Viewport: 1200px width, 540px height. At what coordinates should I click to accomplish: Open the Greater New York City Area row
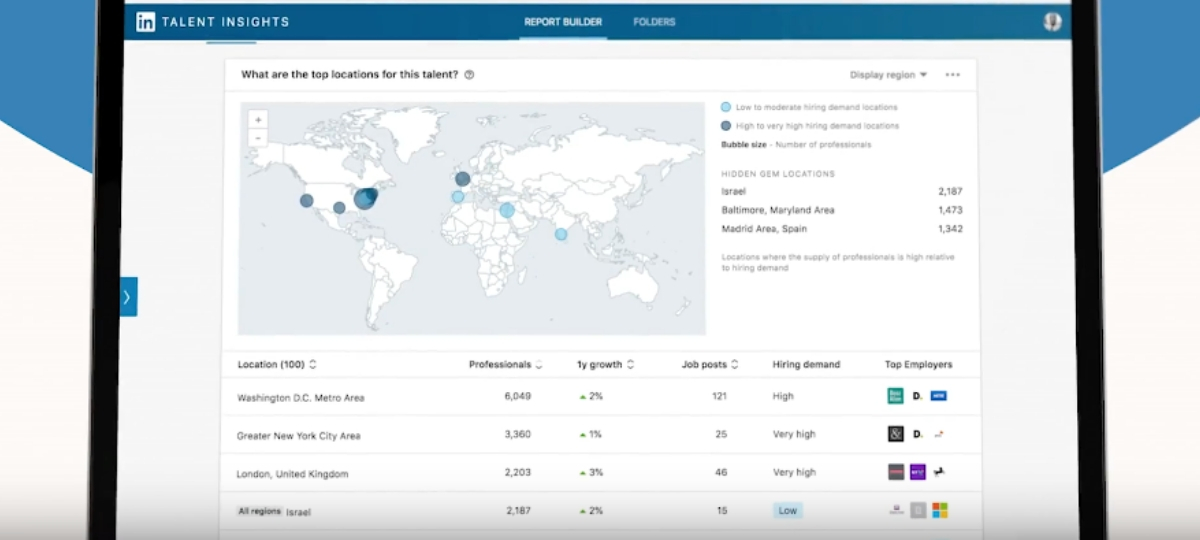298,436
